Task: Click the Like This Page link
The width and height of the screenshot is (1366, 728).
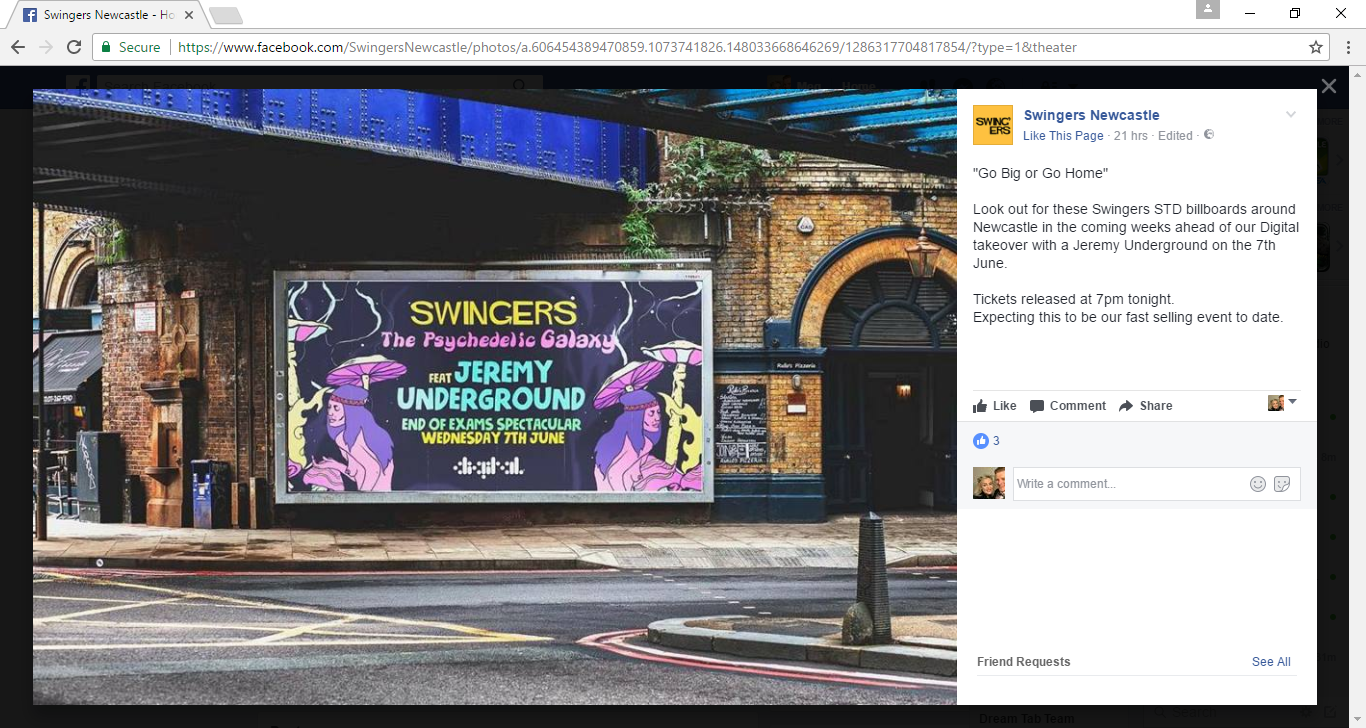Action: point(1063,136)
